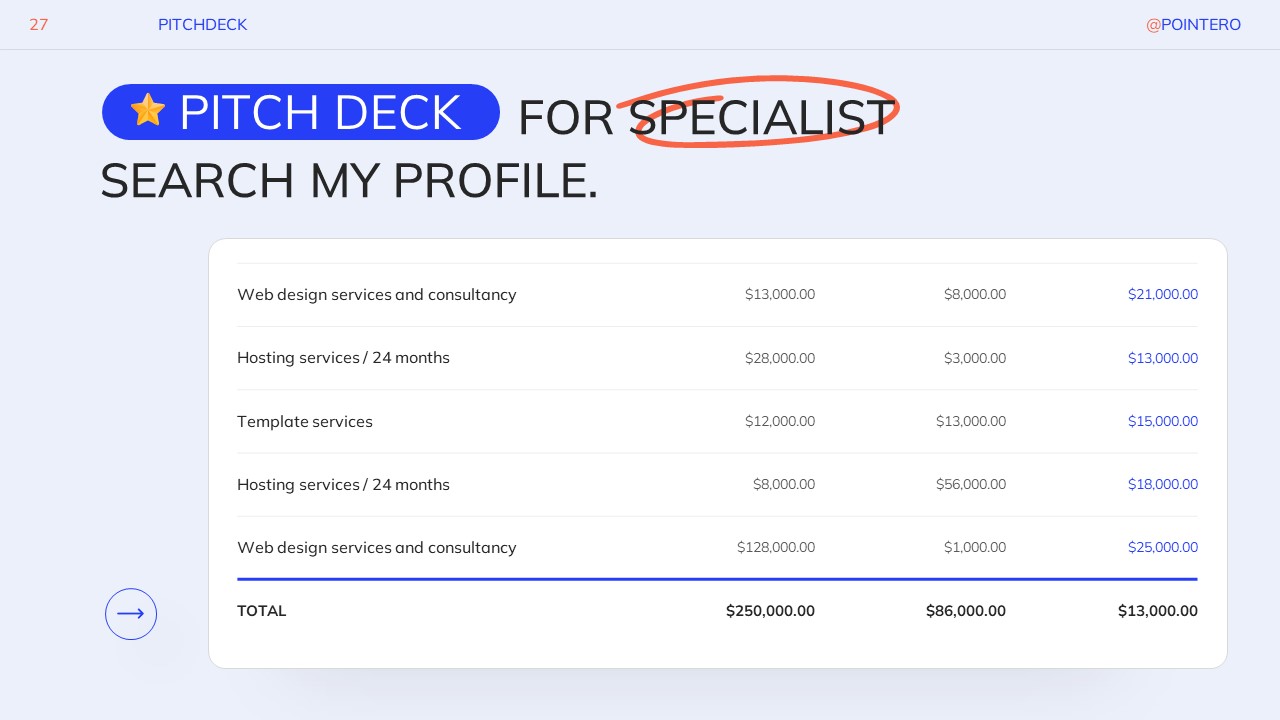Select the Template services row label
1280x720 pixels.
305,422
